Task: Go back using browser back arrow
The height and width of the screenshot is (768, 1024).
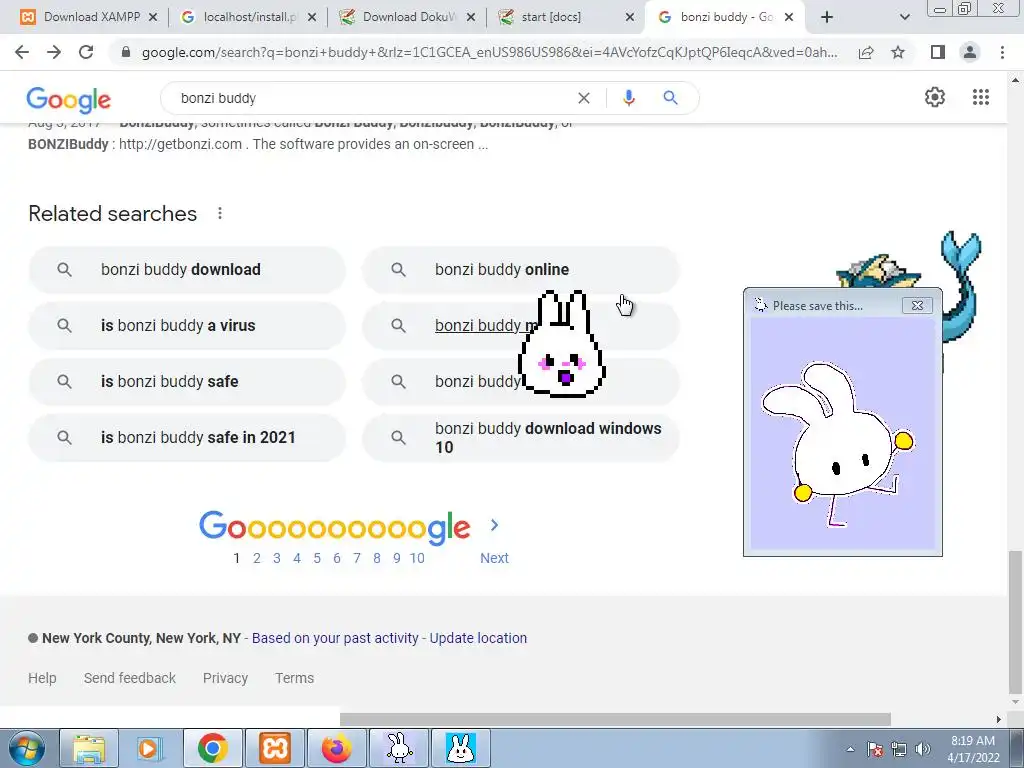Action: pyautogui.click(x=22, y=52)
